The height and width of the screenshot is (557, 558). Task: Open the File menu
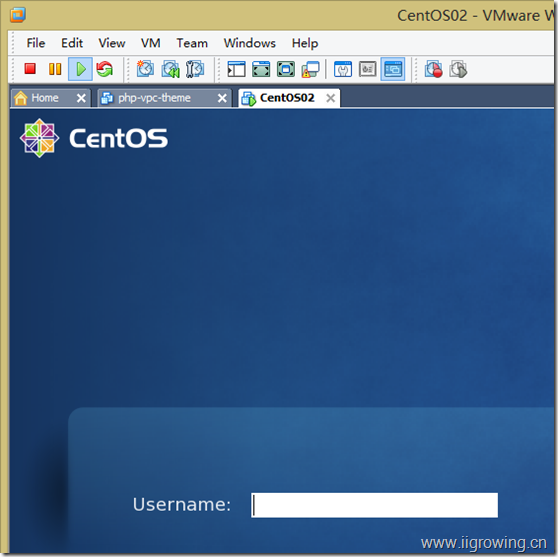click(36, 43)
